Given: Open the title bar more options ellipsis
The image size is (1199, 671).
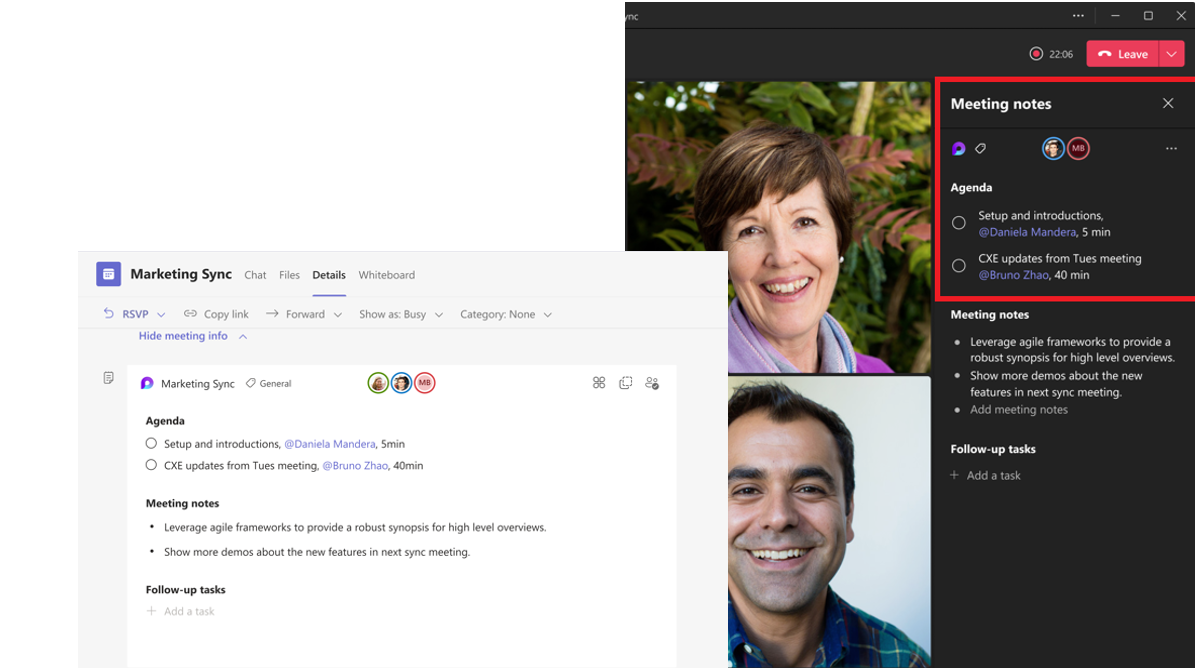Looking at the screenshot, I should tap(1078, 16).
